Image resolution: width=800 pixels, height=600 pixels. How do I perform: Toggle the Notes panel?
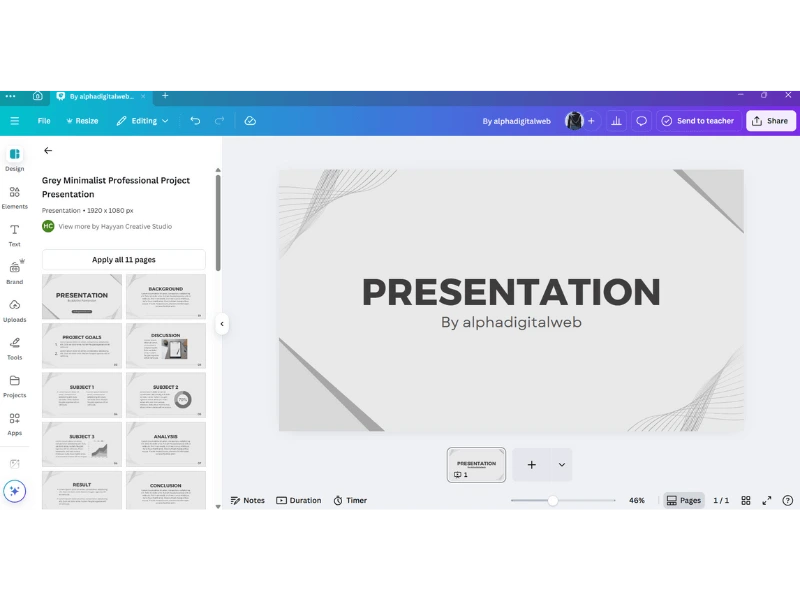[x=247, y=500]
